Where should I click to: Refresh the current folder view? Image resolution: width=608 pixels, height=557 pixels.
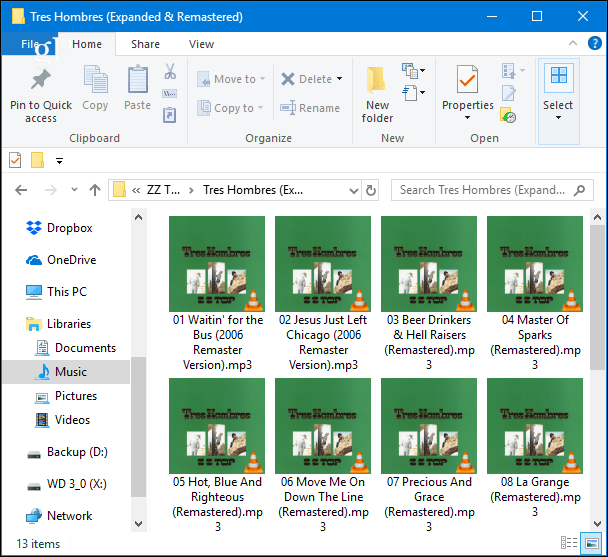coord(371,190)
